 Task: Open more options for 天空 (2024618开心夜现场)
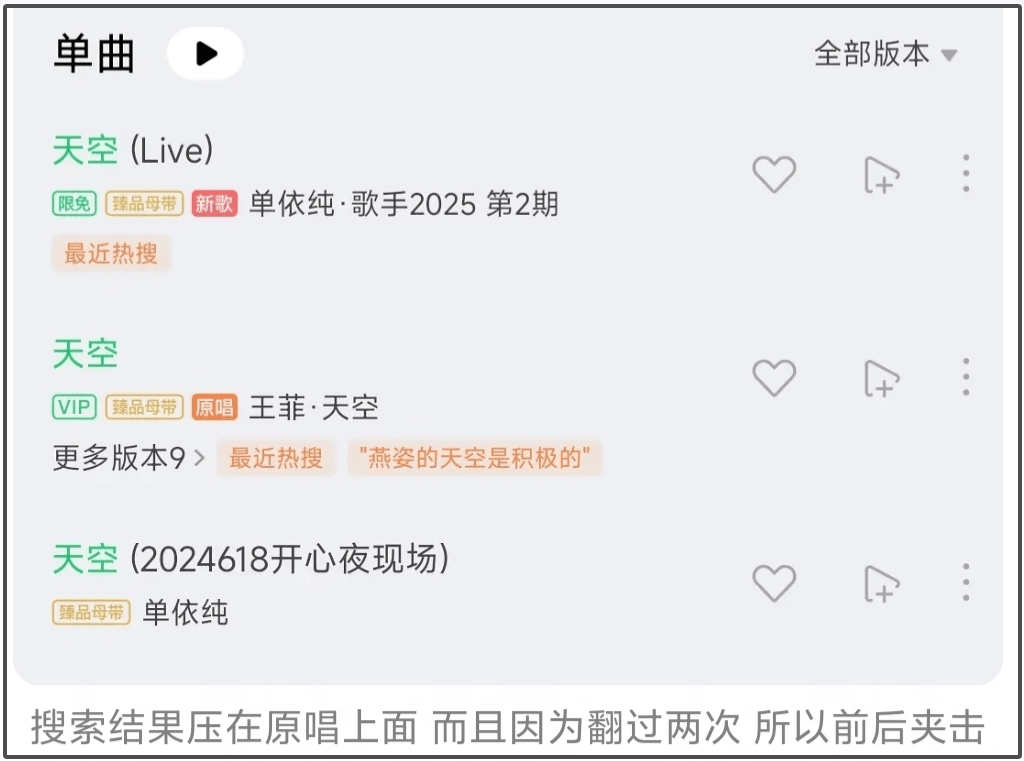(966, 582)
